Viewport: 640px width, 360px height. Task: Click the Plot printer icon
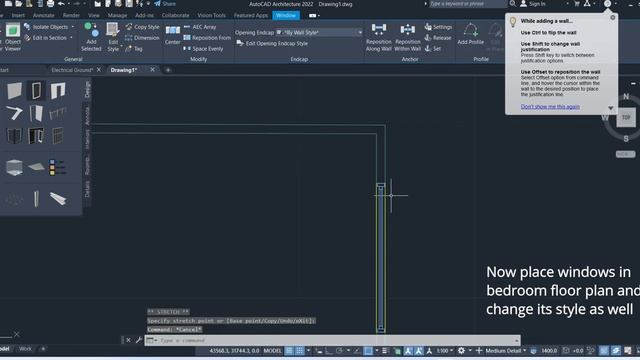(50, 4)
